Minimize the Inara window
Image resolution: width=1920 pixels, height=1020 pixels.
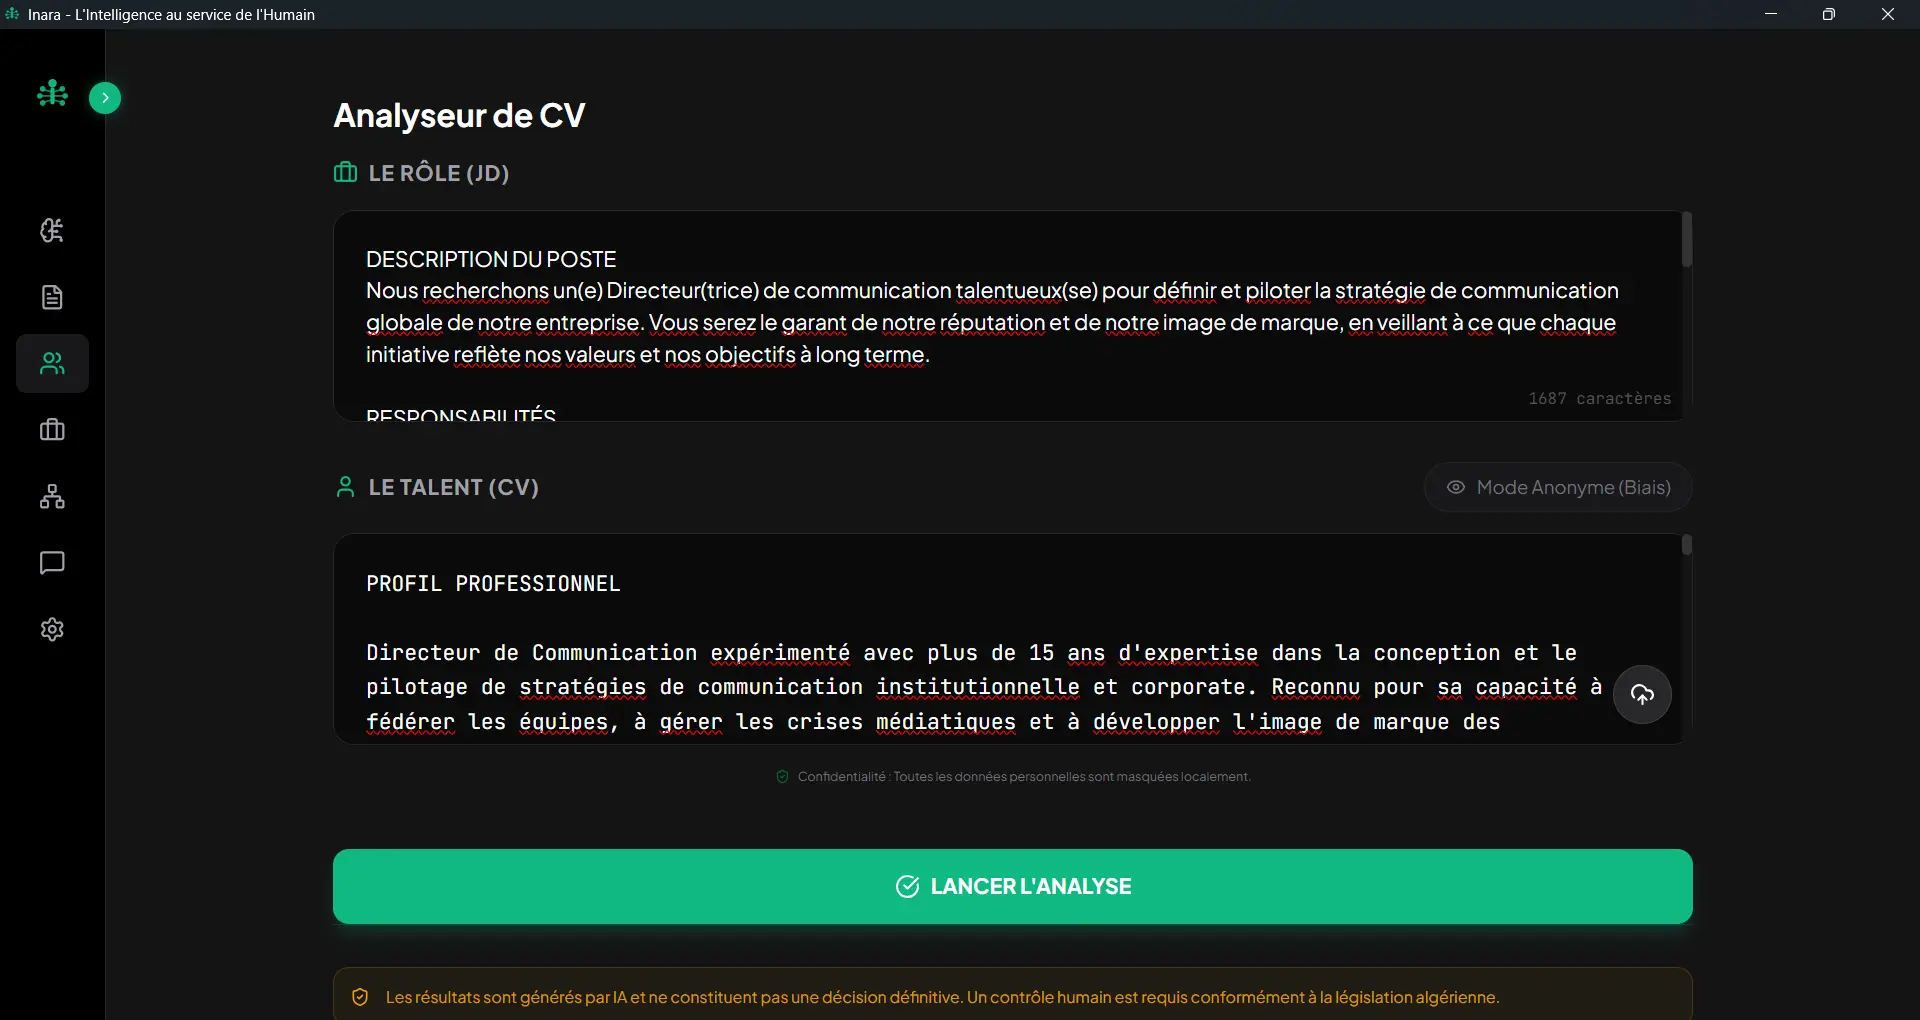1771,14
